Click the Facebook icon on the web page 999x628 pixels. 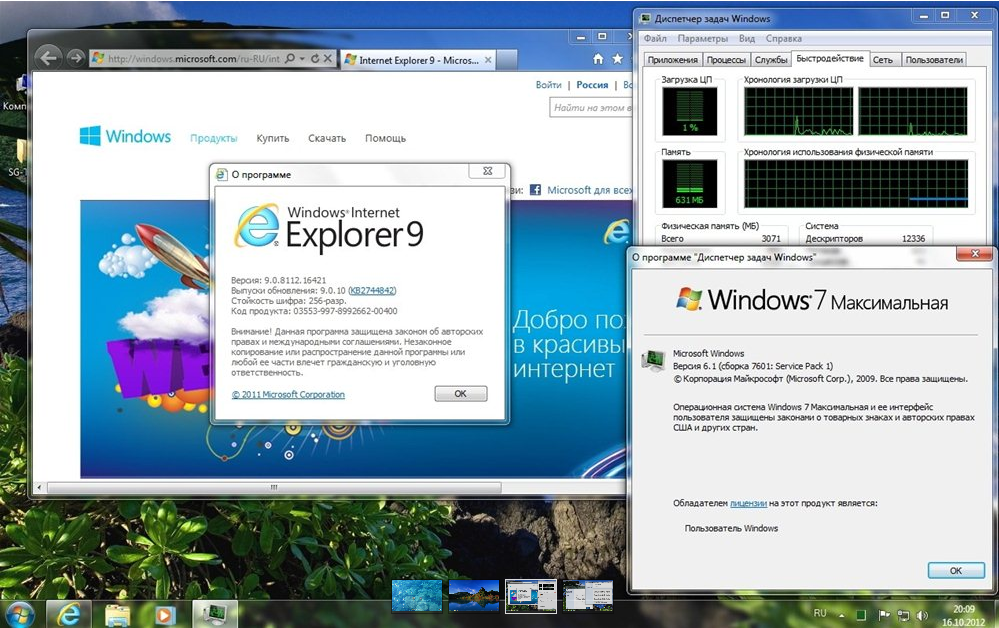(535, 190)
